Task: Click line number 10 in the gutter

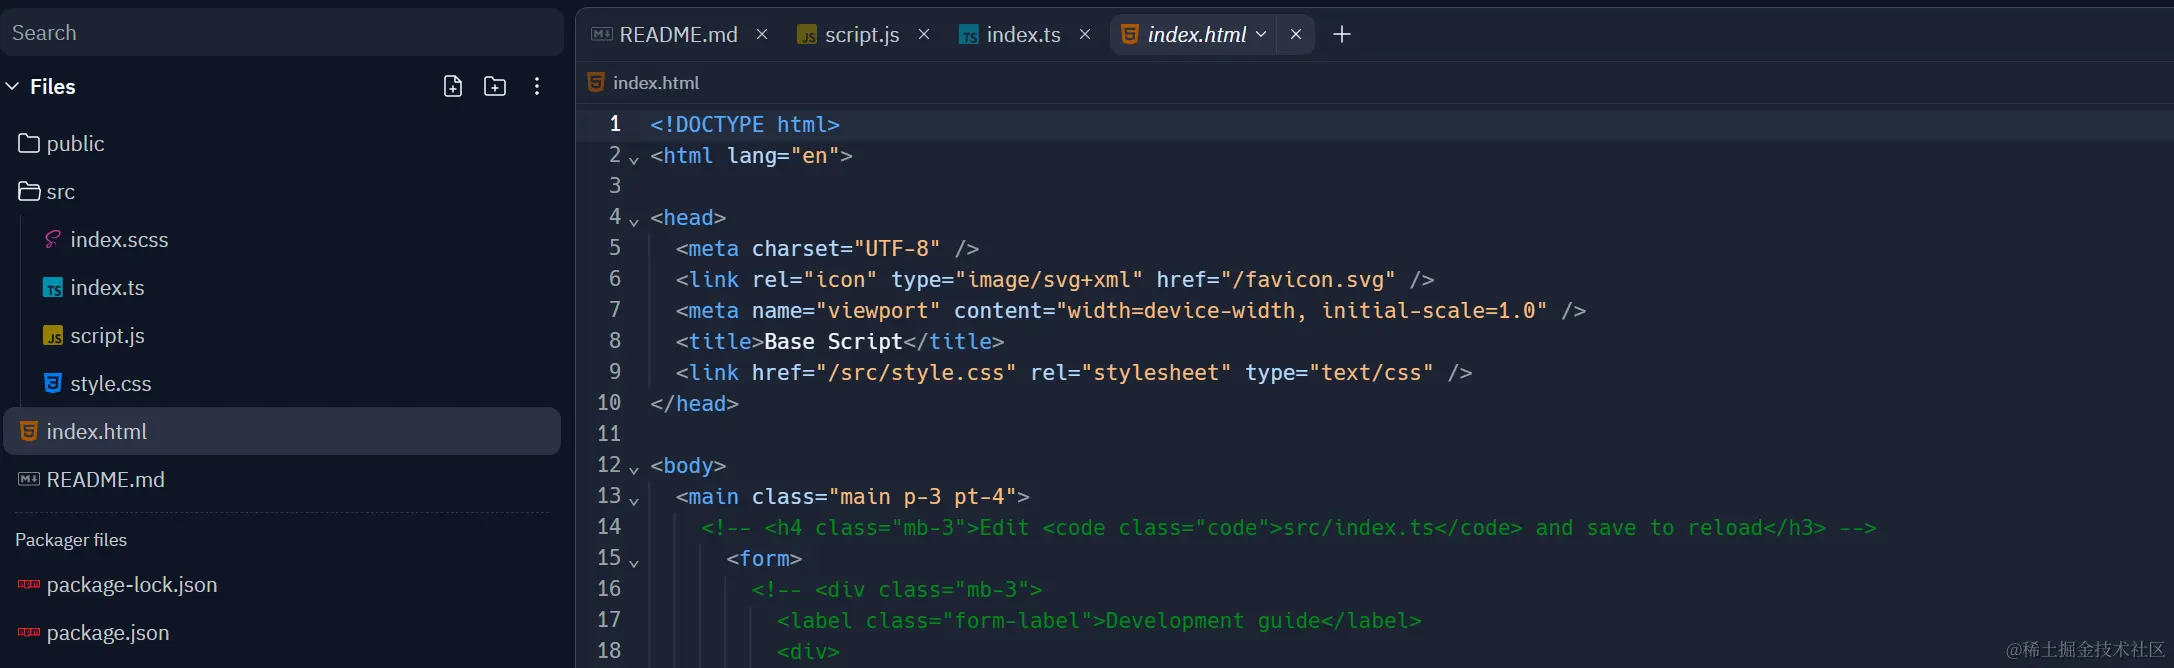Action: [x=609, y=403]
